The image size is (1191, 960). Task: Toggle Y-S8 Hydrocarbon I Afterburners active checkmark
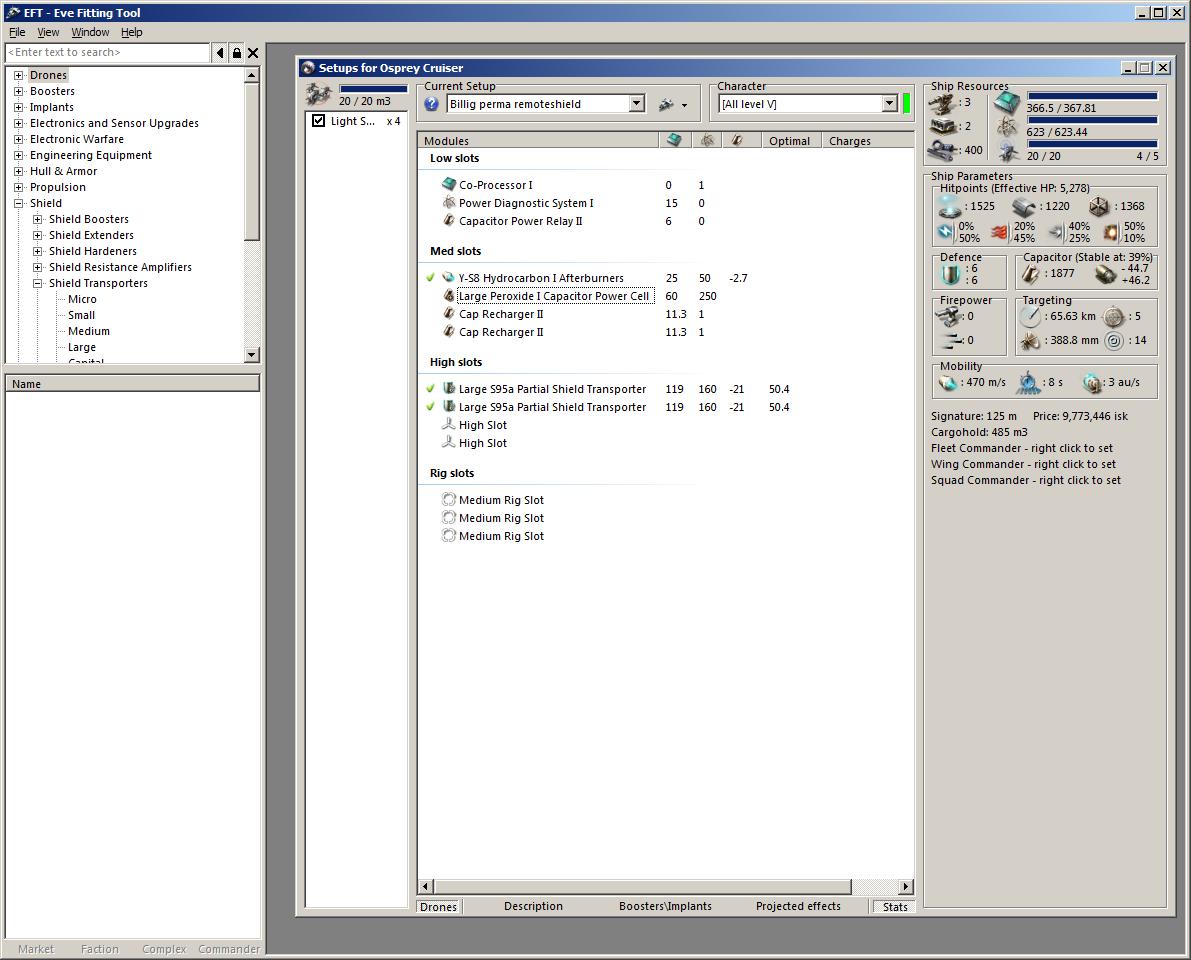[x=431, y=278]
